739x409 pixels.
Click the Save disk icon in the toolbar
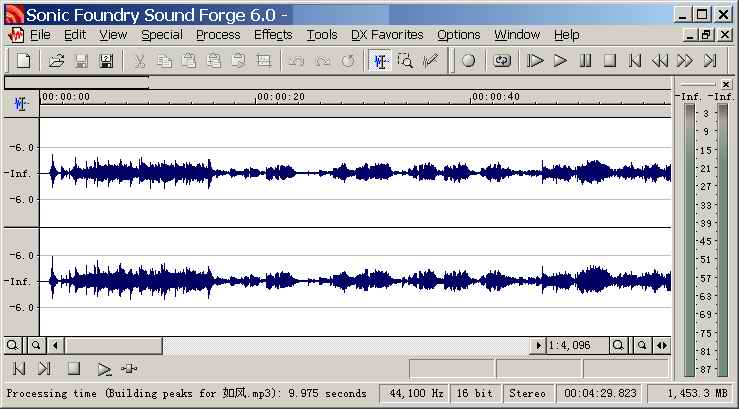tap(81, 61)
